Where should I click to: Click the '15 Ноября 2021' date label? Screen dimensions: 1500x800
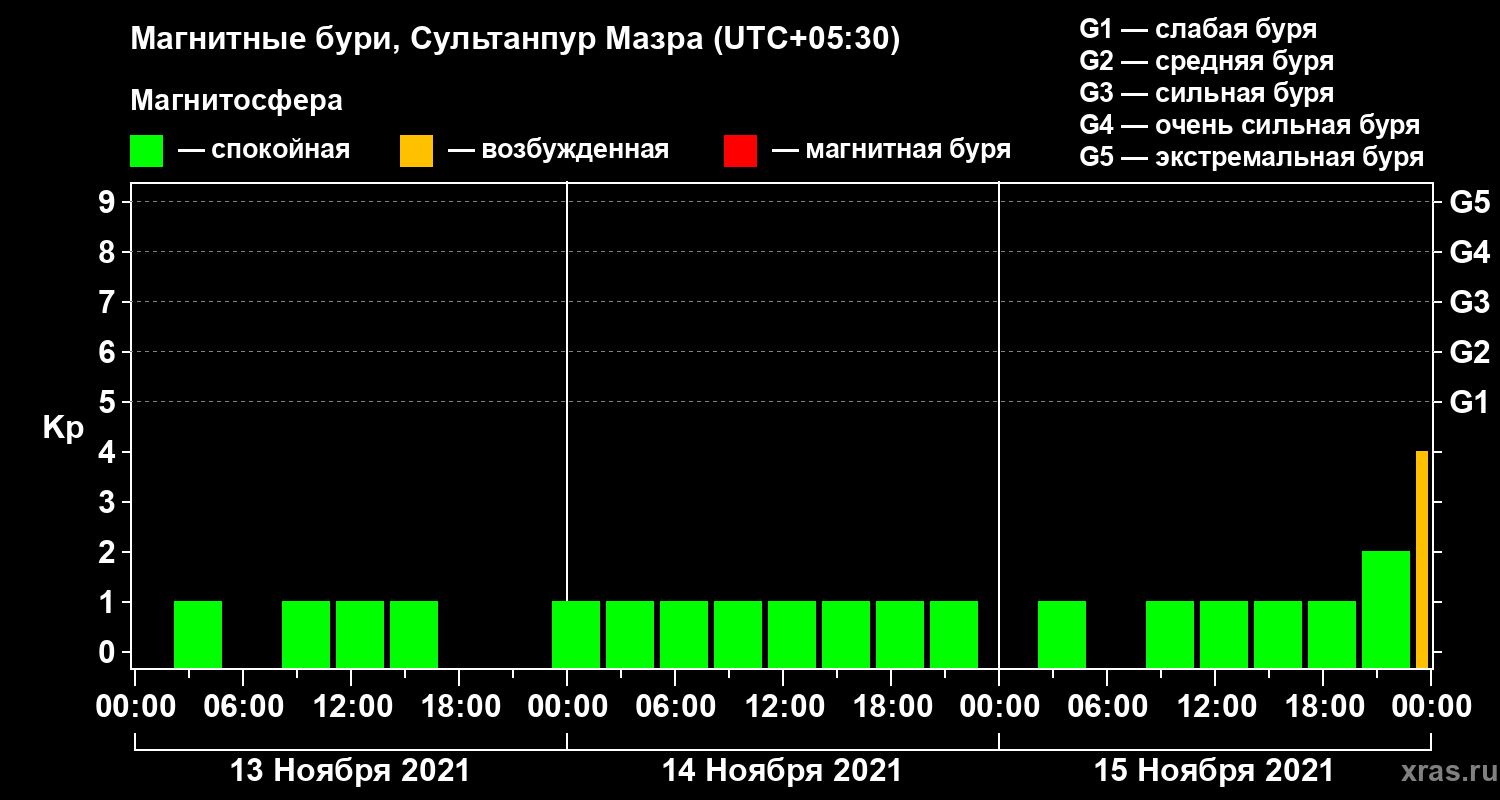click(x=1214, y=771)
